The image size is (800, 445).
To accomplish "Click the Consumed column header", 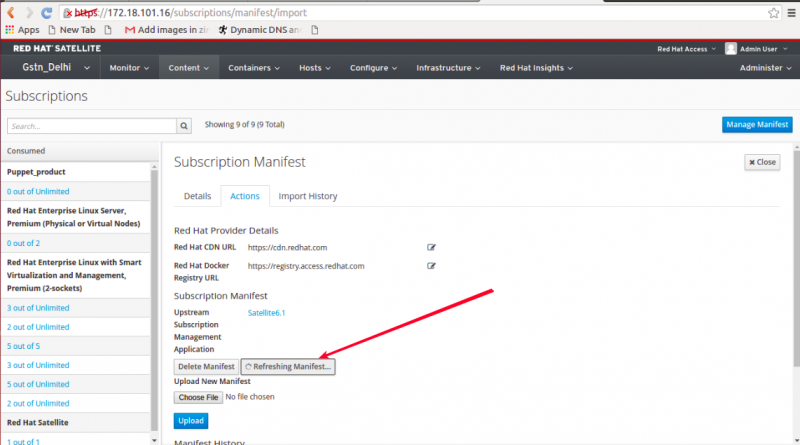I will (26, 151).
